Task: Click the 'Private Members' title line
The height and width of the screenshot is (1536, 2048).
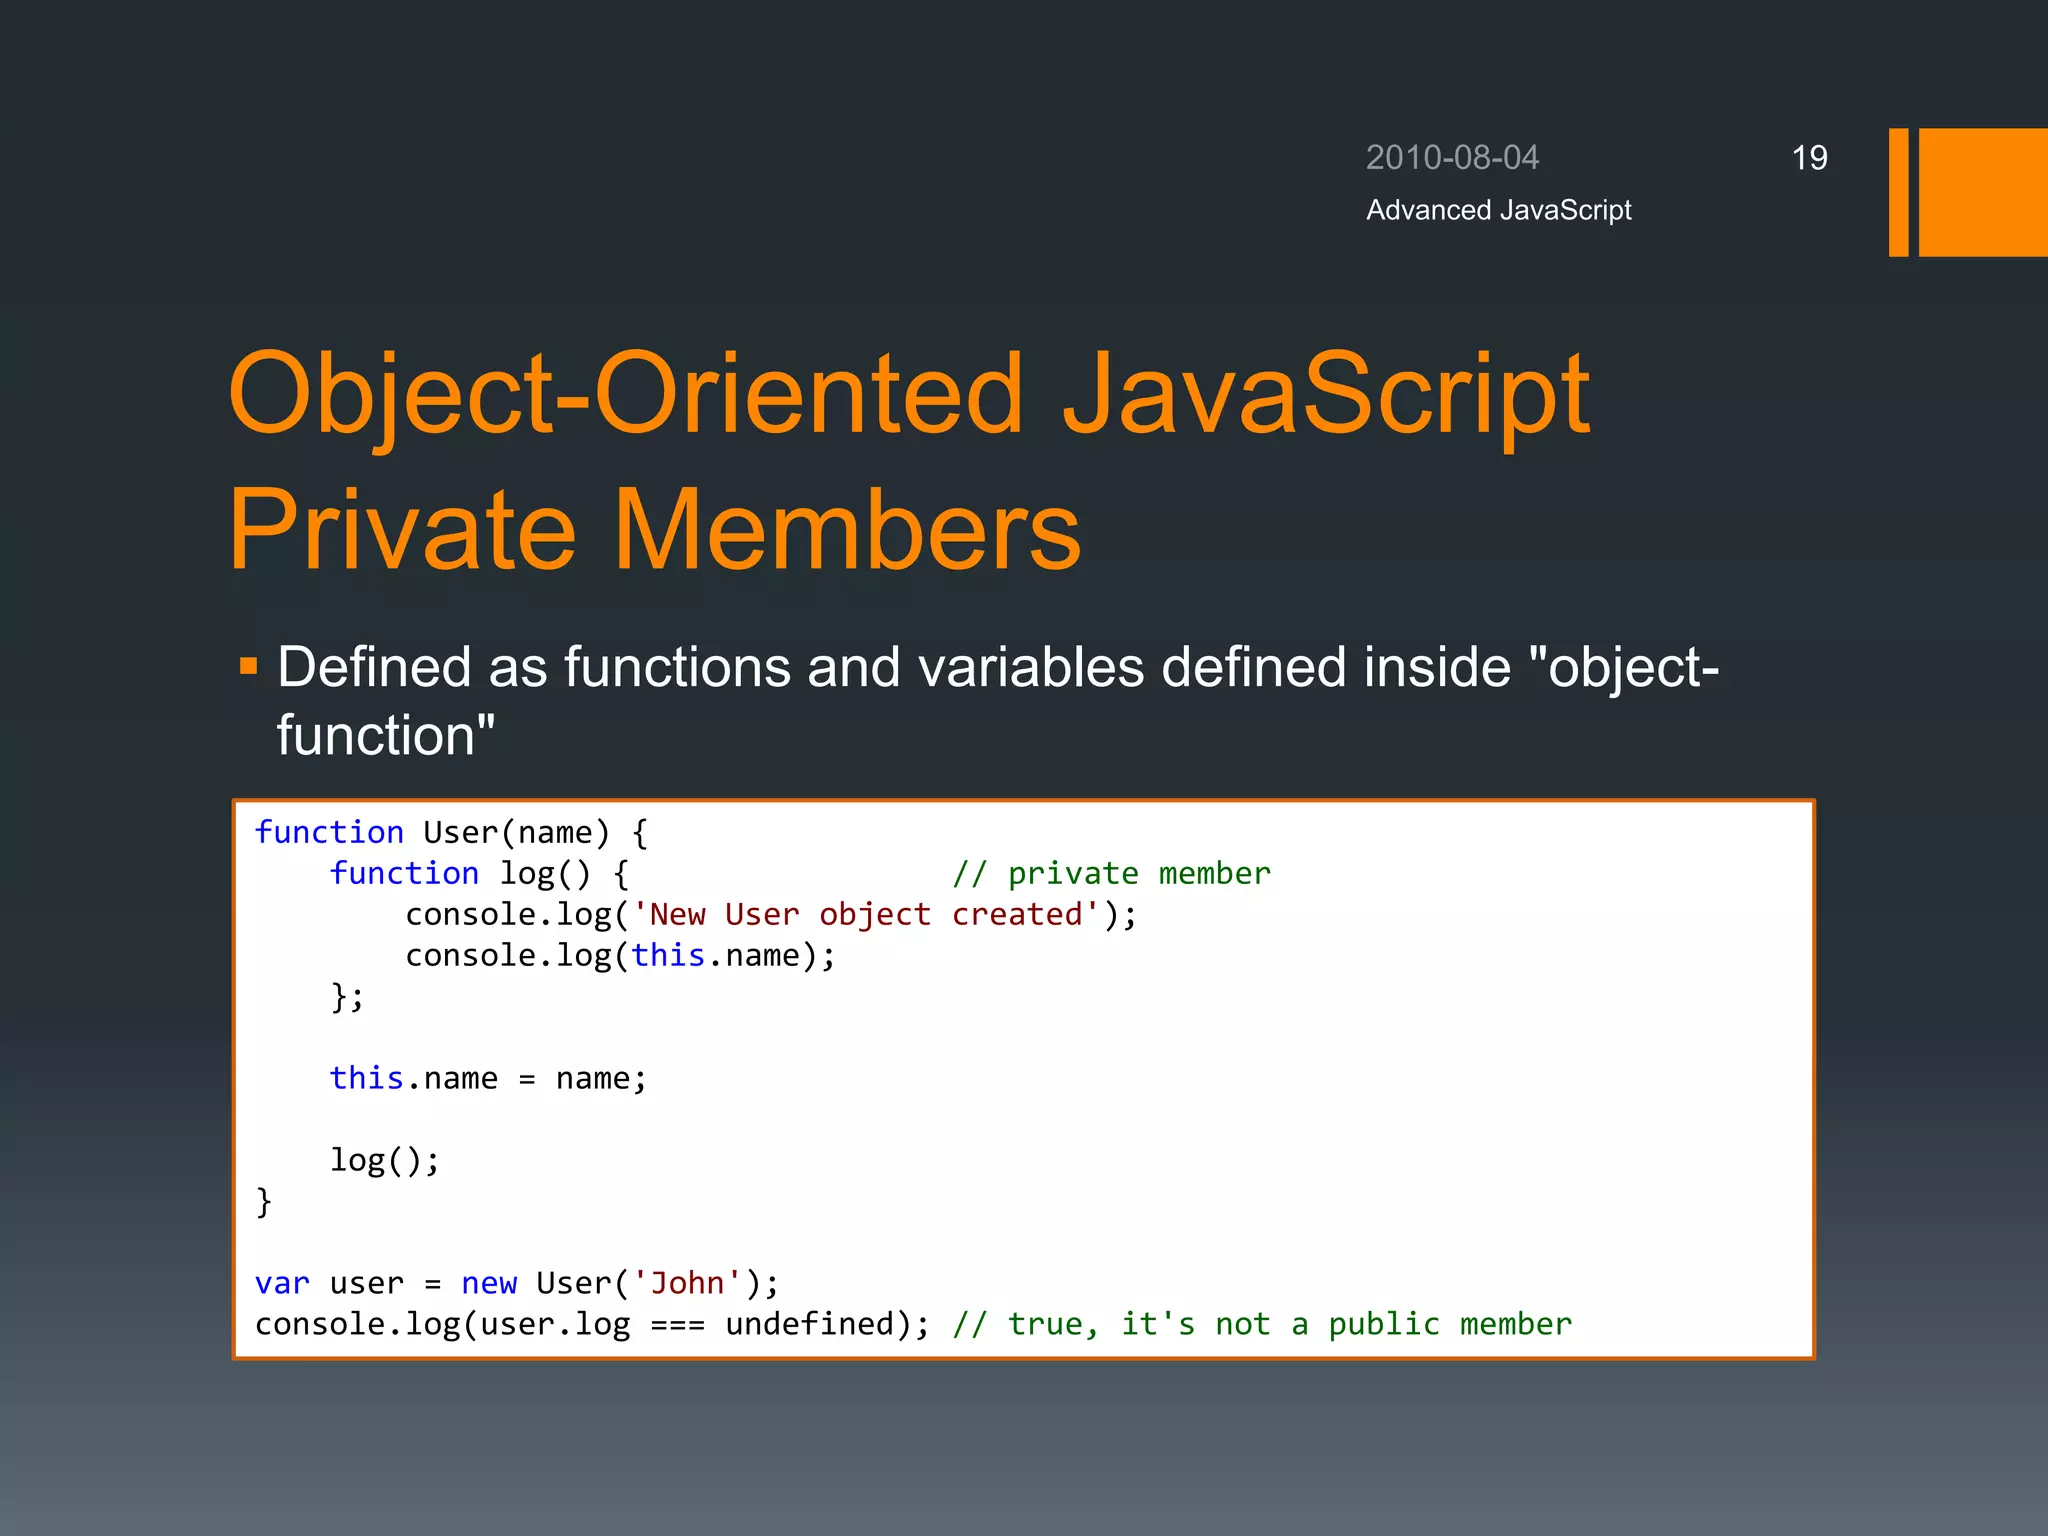Action: click(655, 529)
